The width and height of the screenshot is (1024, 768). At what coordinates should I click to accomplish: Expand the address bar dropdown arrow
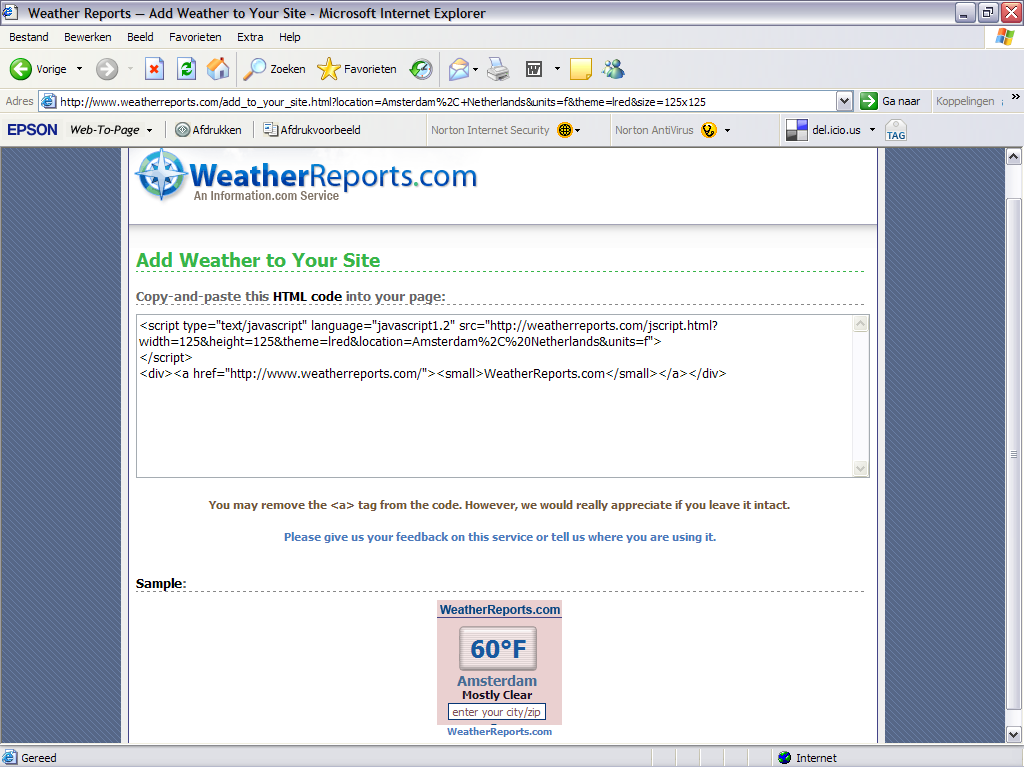point(843,101)
